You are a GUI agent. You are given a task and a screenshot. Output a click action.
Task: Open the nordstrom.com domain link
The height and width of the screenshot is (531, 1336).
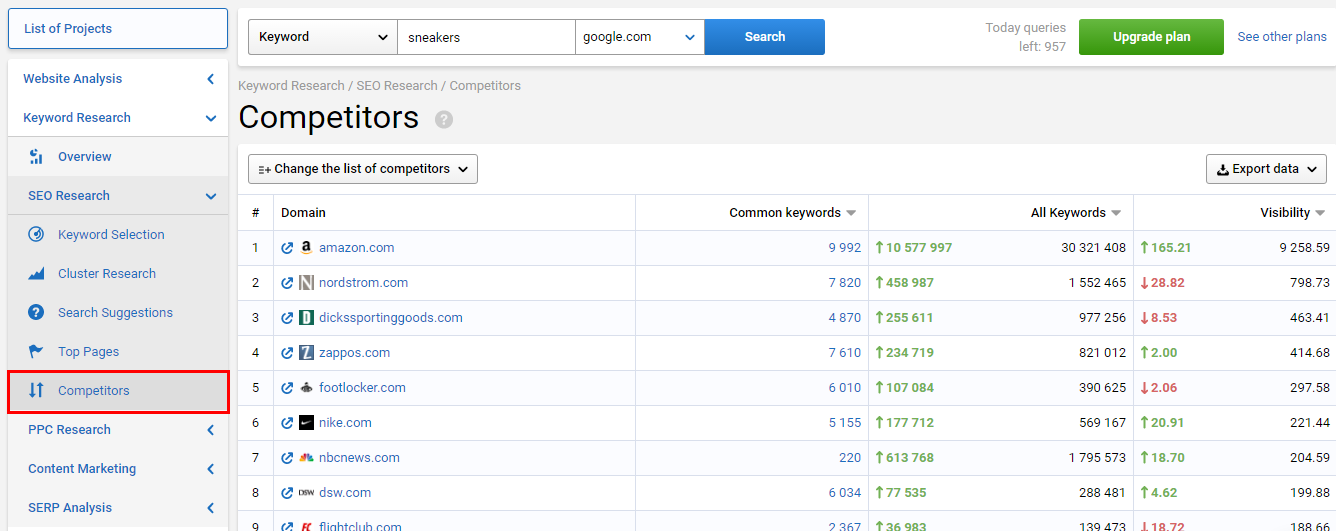click(x=363, y=283)
